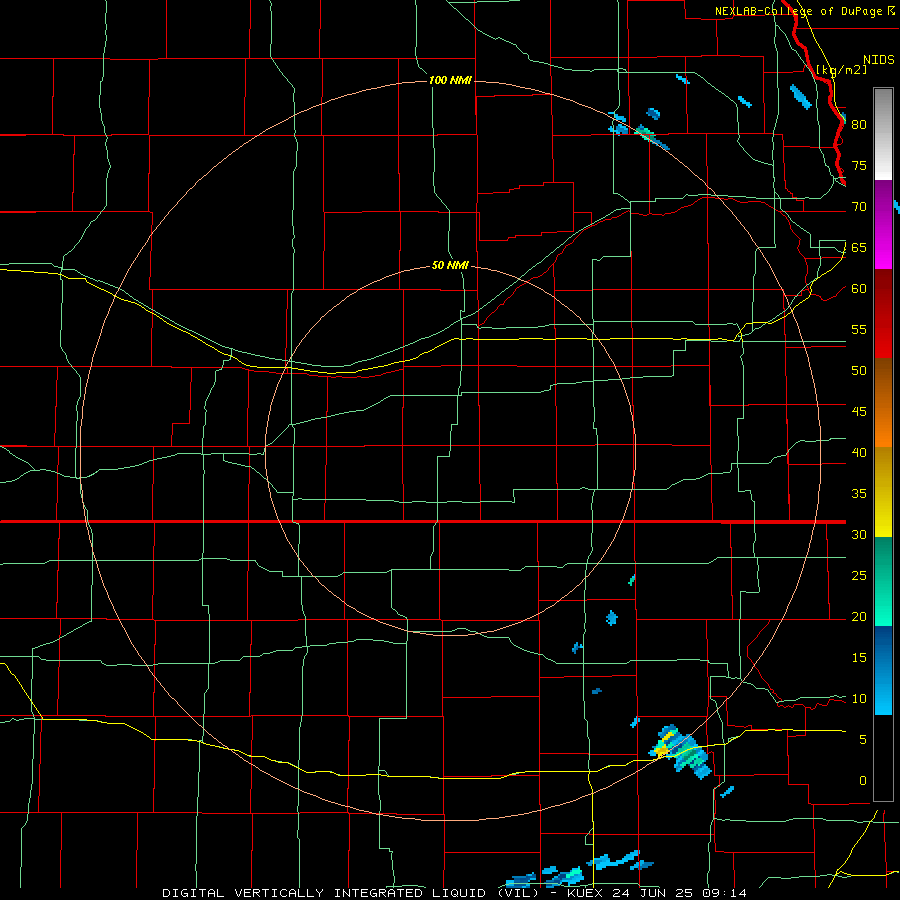
Task: Click the "75" value on the scale
Action: click(859, 166)
